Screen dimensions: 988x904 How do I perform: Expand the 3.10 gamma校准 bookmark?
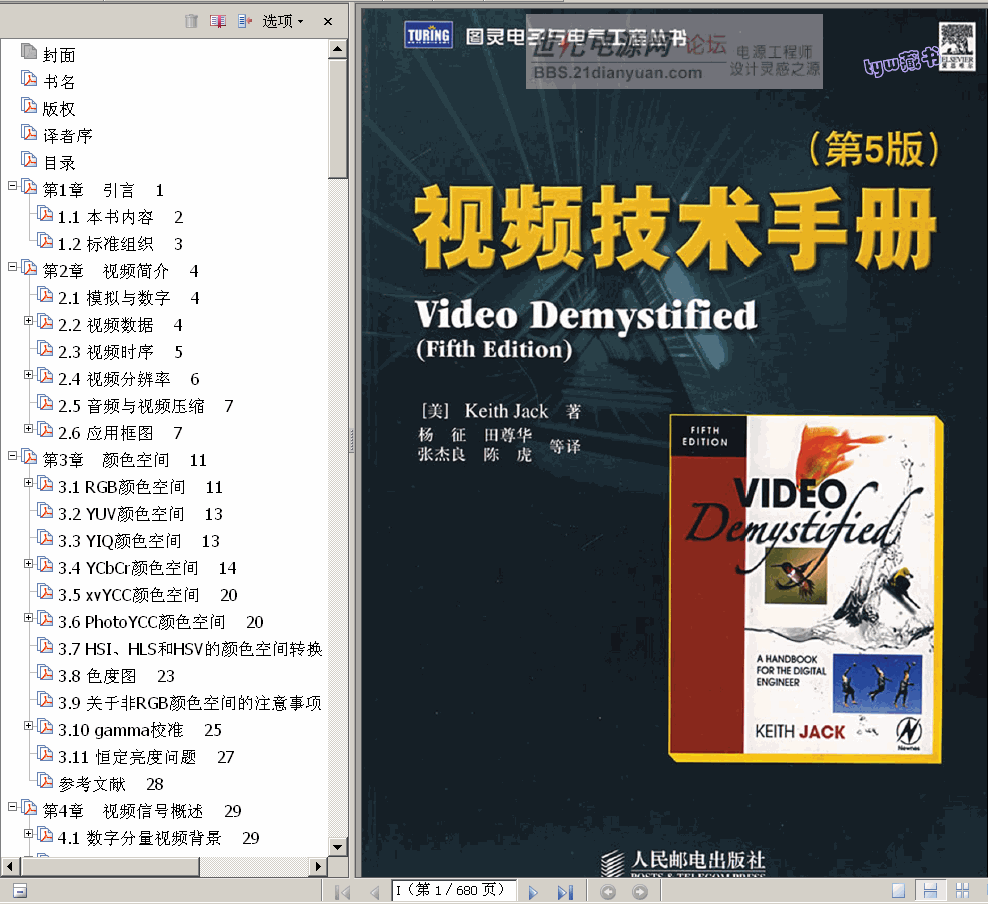pos(28,726)
